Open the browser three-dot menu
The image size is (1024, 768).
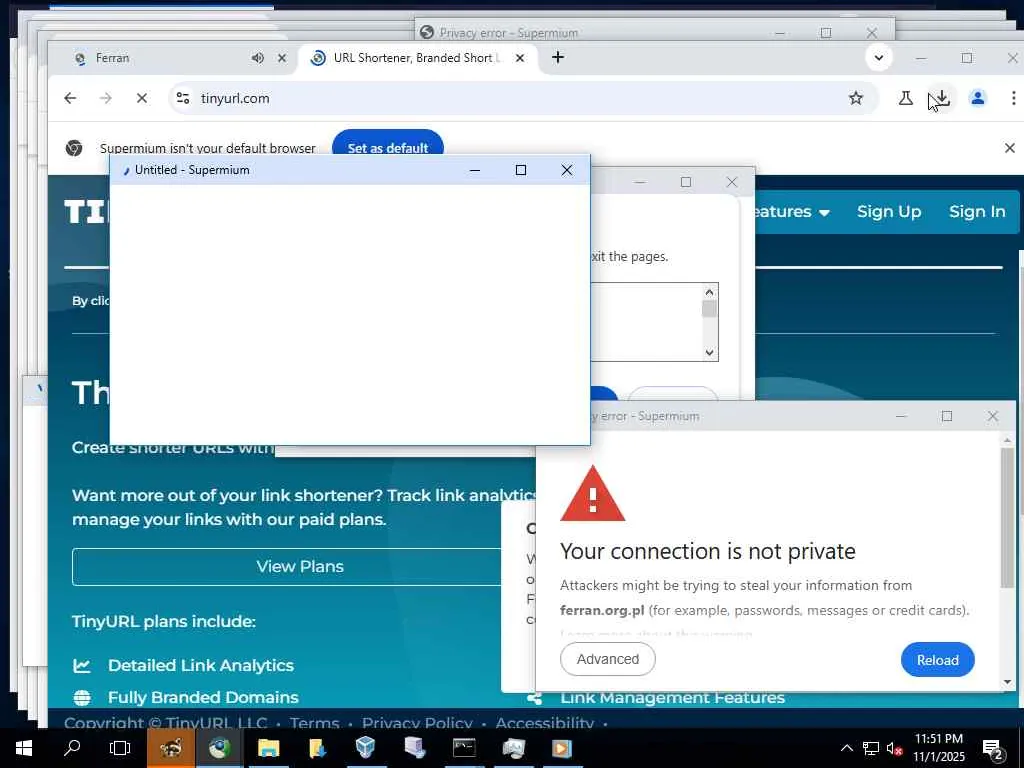click(x=1014, y=98)
